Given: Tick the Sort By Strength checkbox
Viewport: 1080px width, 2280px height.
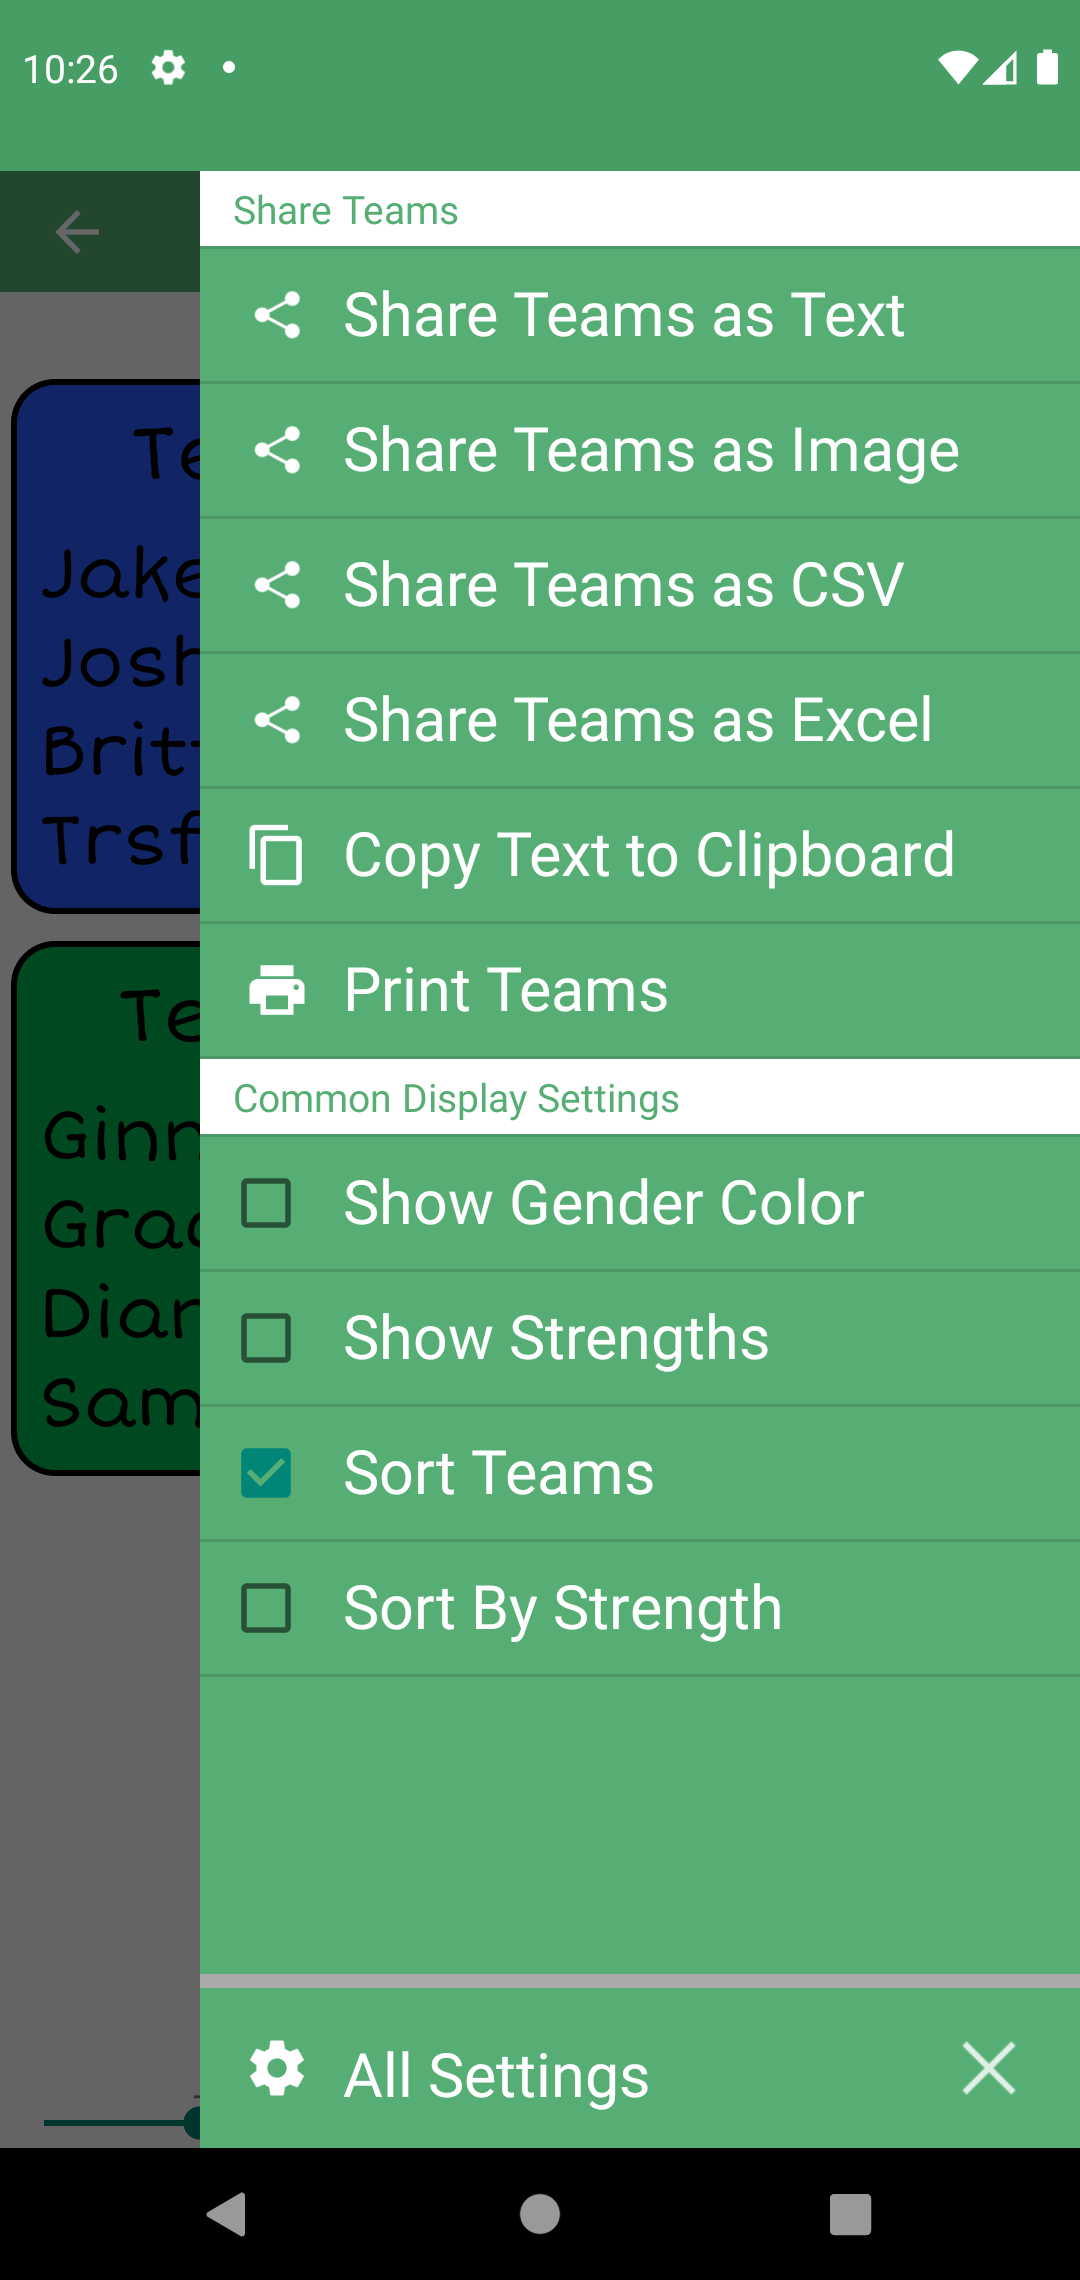Looking at the screenshot, I should pyautogui.click(x=266, y=1608).
